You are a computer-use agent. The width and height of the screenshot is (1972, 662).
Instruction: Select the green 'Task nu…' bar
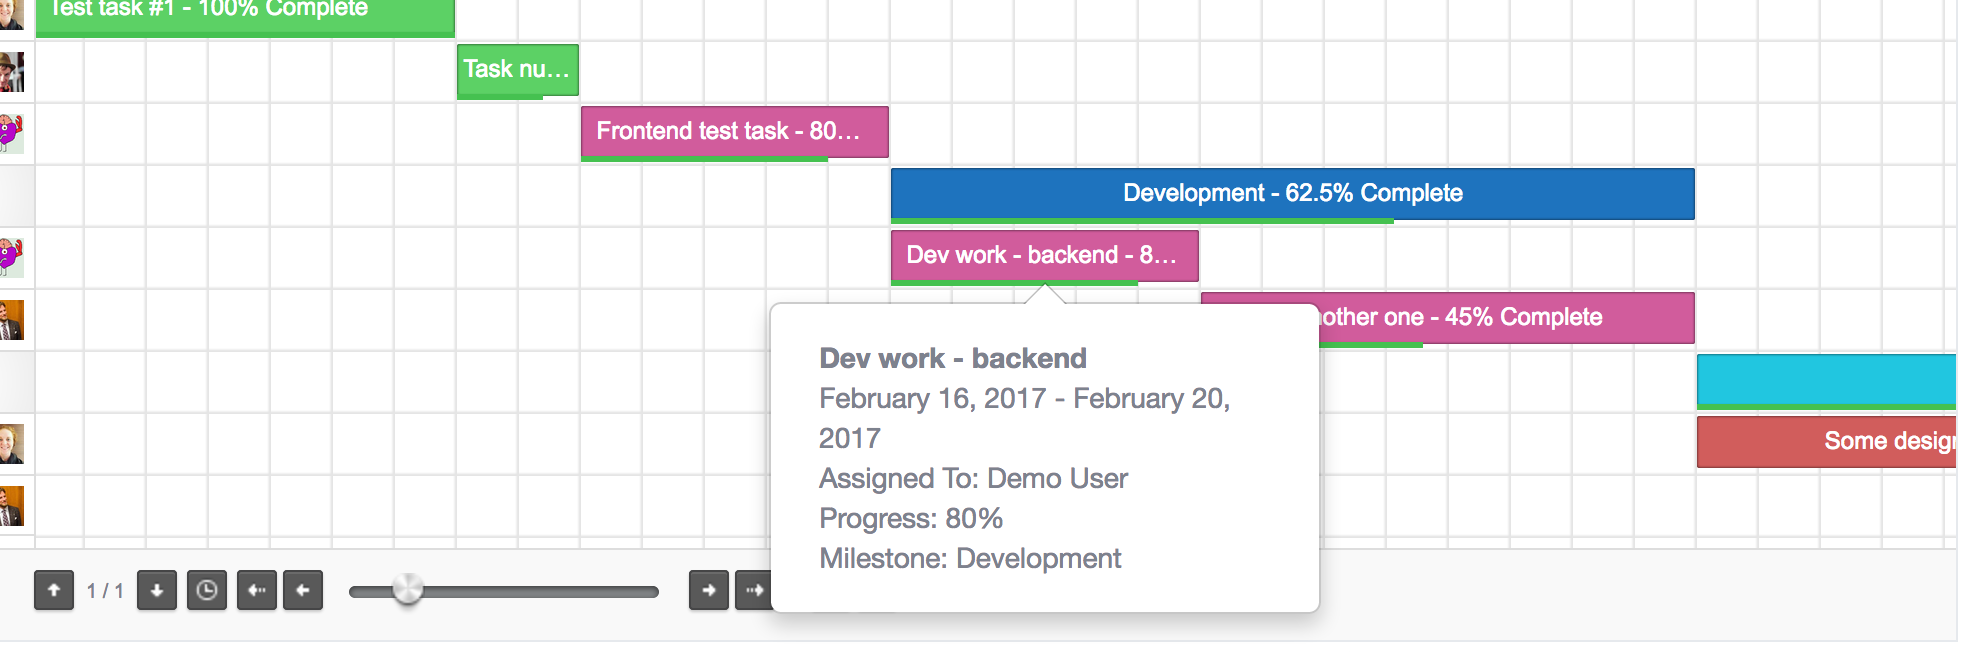pyautogui.click(x=517, y=70)
